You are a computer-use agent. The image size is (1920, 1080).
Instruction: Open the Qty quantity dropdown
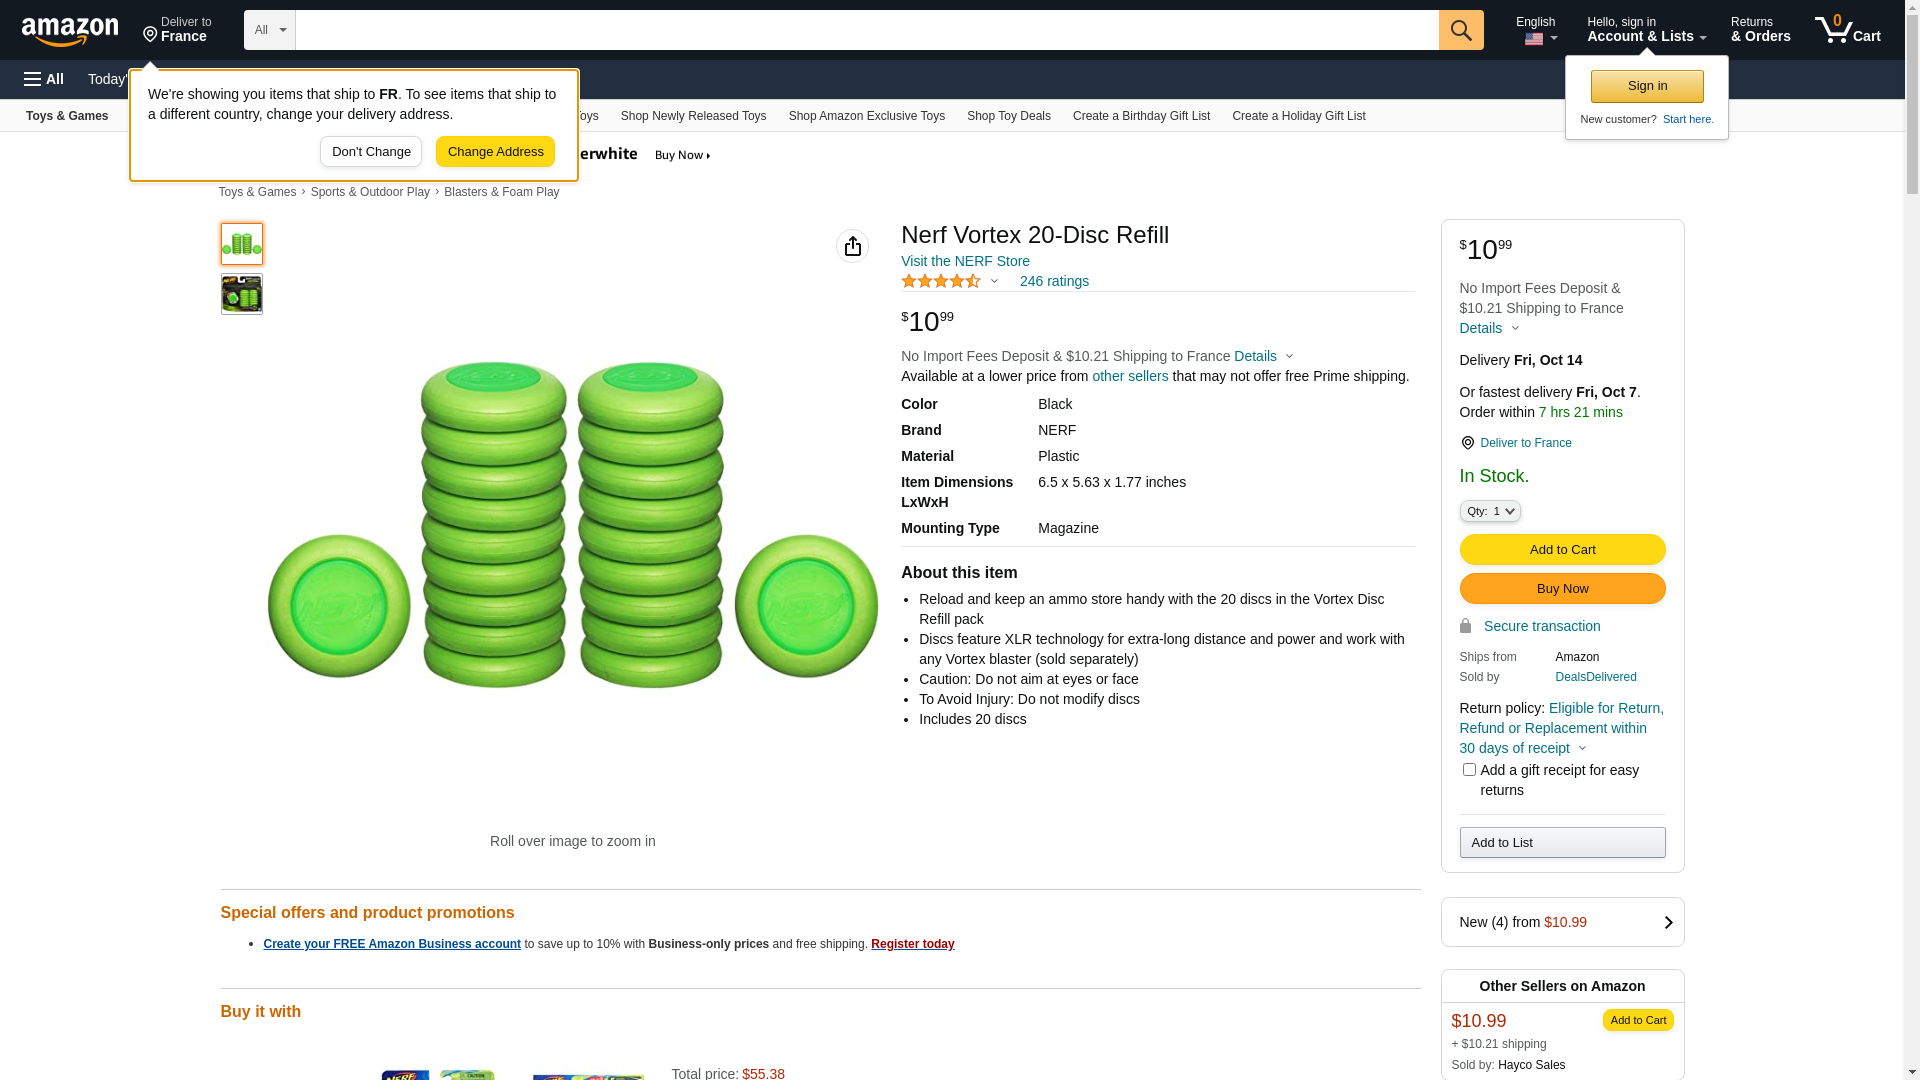(x=1489, y=511)
